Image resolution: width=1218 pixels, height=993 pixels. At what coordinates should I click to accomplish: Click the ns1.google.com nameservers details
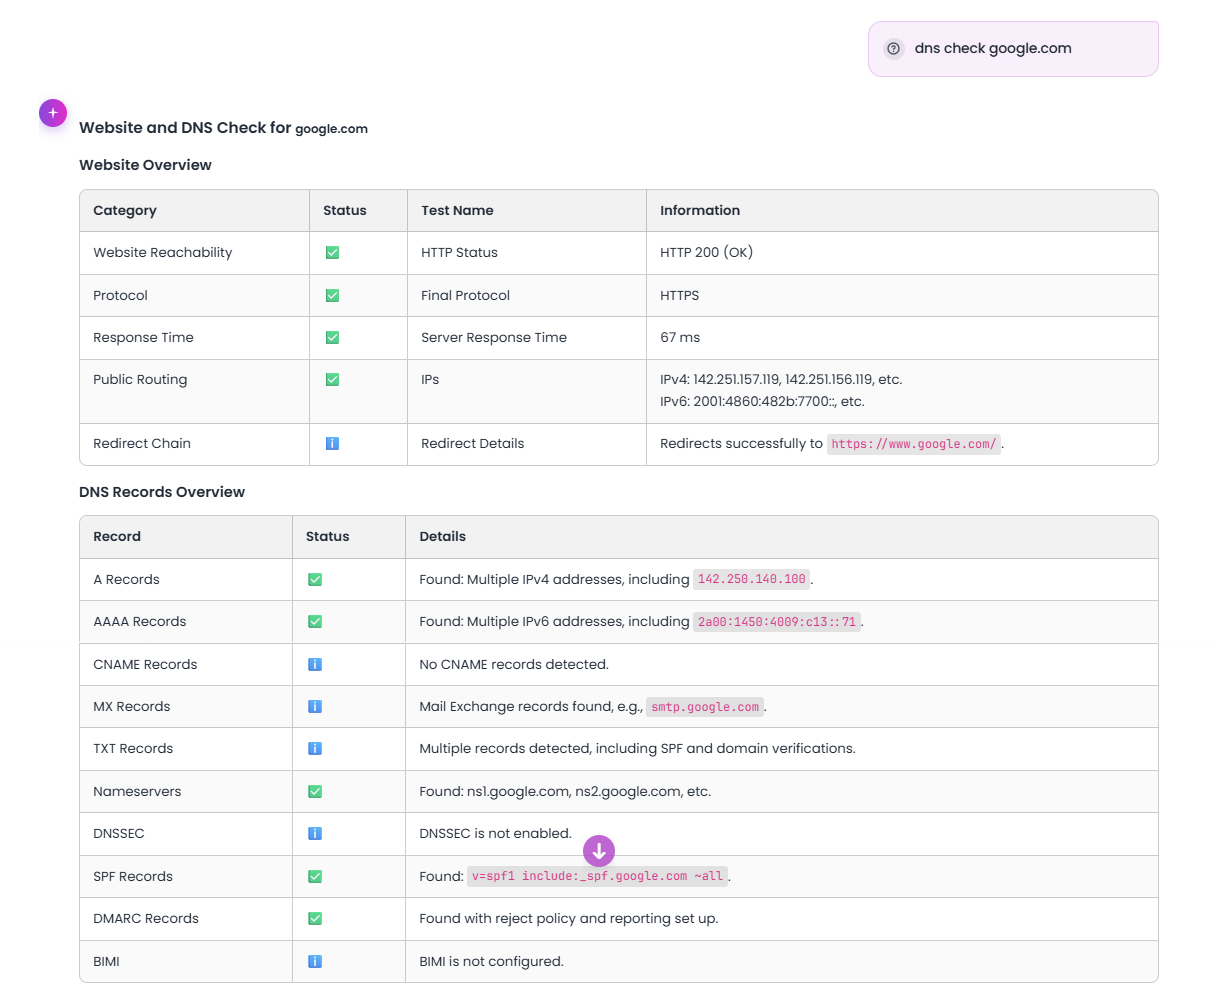point(565,792)
